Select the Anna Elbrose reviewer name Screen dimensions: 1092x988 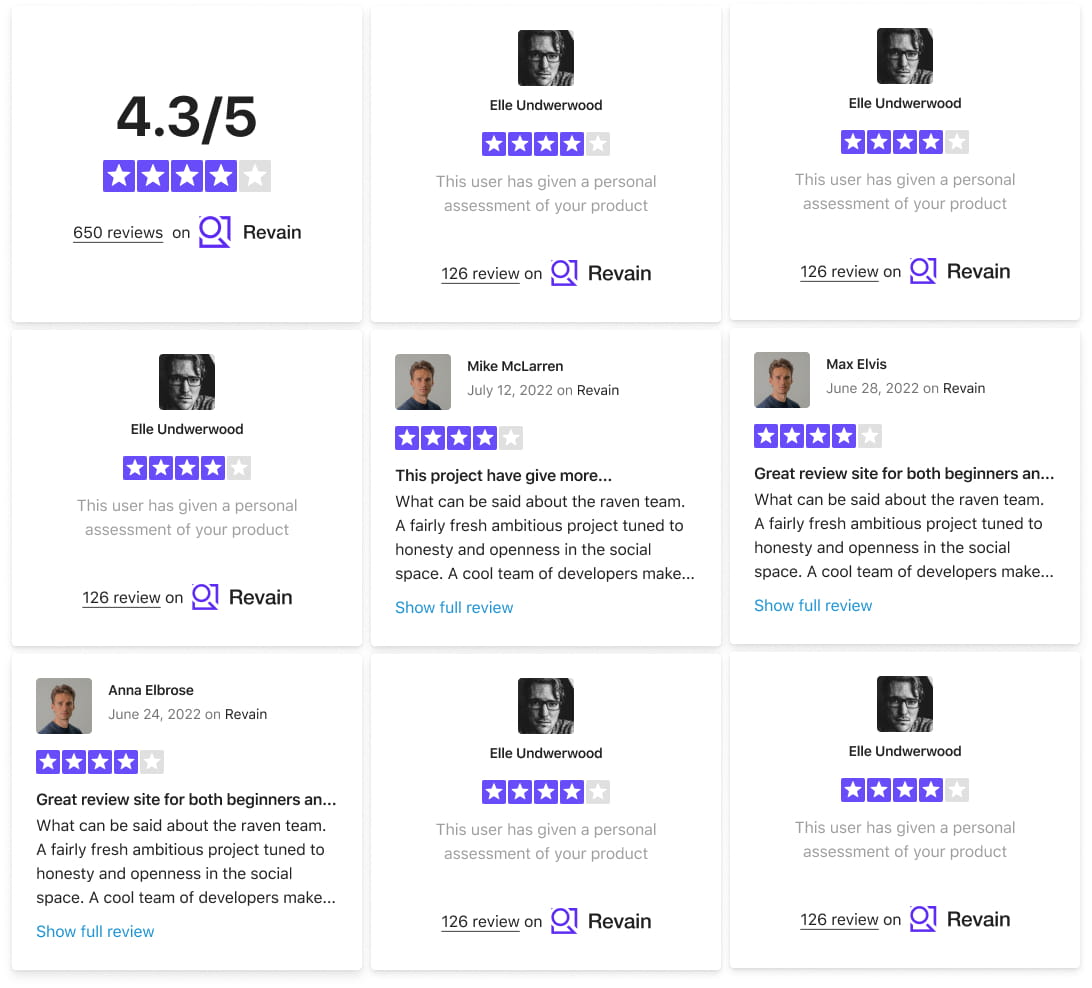coord(151,690)
